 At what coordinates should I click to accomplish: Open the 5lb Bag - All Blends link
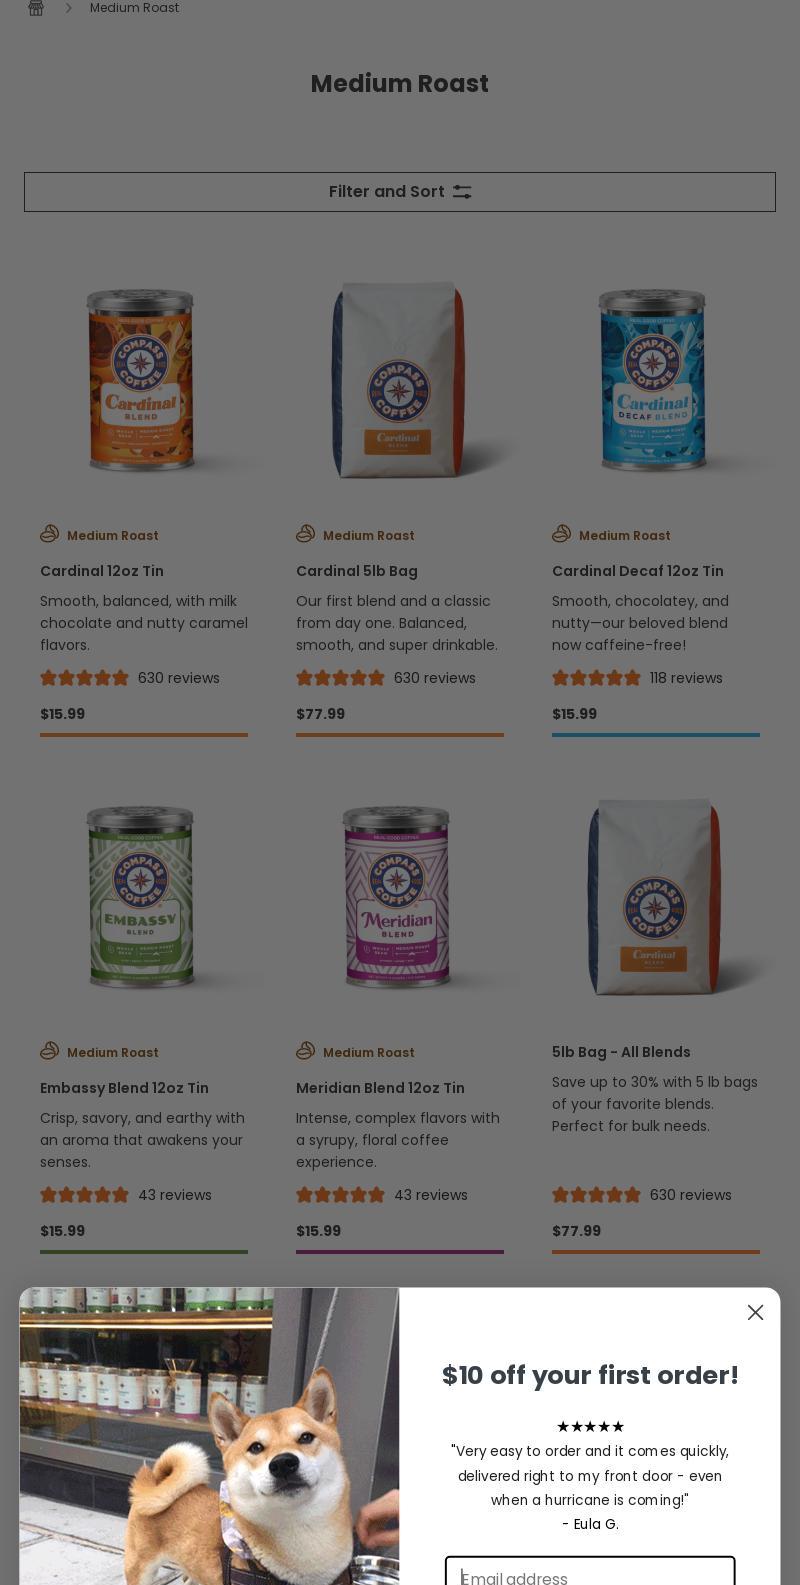coord(621,1052)
